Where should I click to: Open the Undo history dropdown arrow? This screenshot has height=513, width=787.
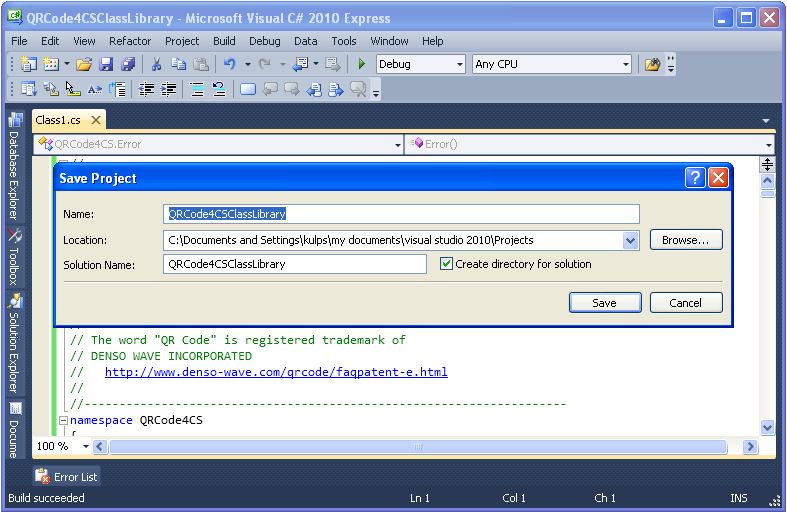point(247,64)
